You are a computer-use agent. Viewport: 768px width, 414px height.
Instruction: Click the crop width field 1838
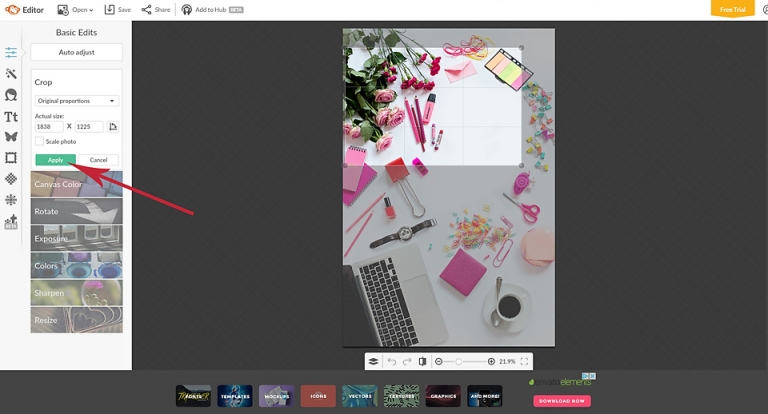click(x=49, y=126)
